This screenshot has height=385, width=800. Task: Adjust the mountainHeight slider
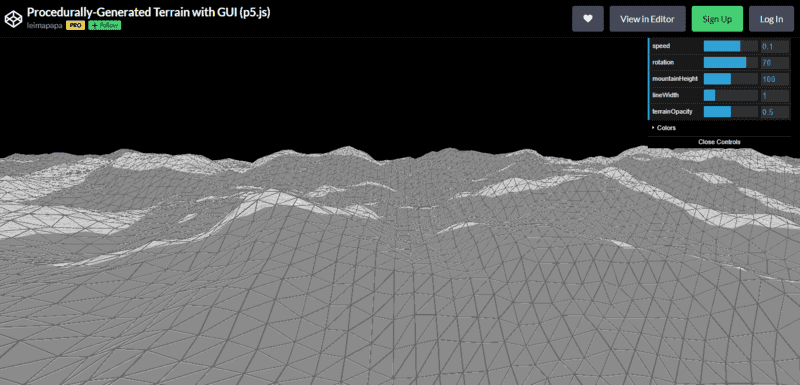pyautogui.click(x=731, y=79)
